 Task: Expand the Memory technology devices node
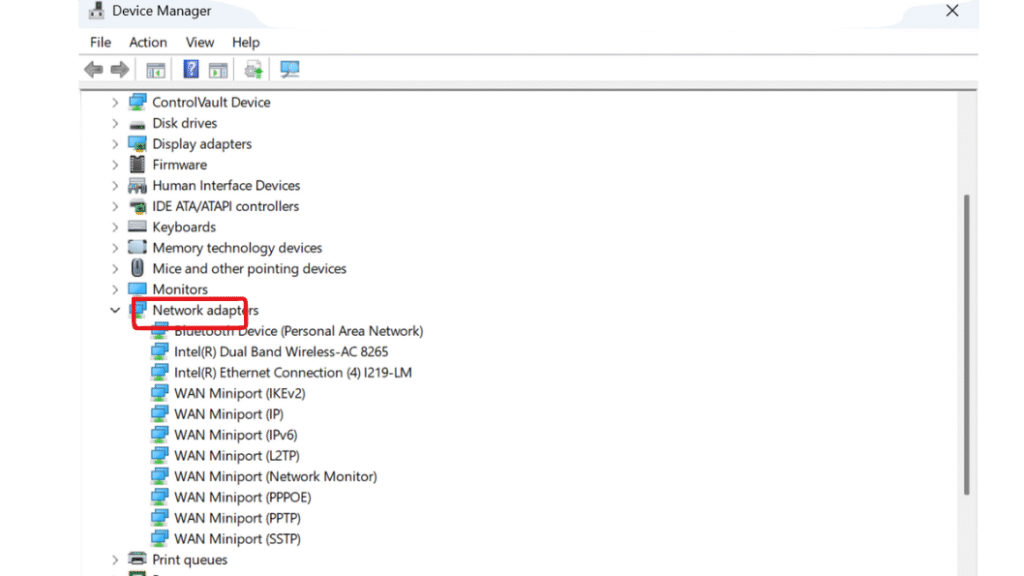click(x=115, y=248)
